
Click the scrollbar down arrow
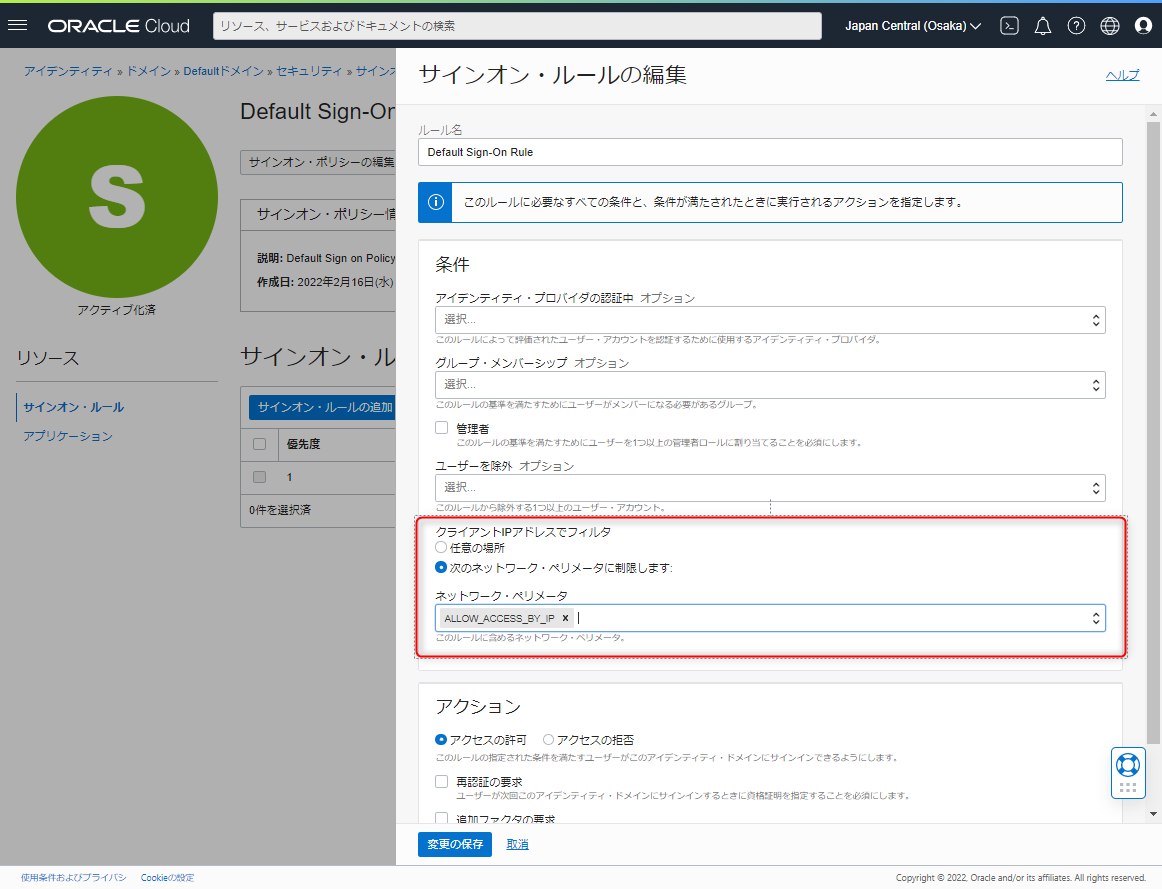click(1153, 814)
